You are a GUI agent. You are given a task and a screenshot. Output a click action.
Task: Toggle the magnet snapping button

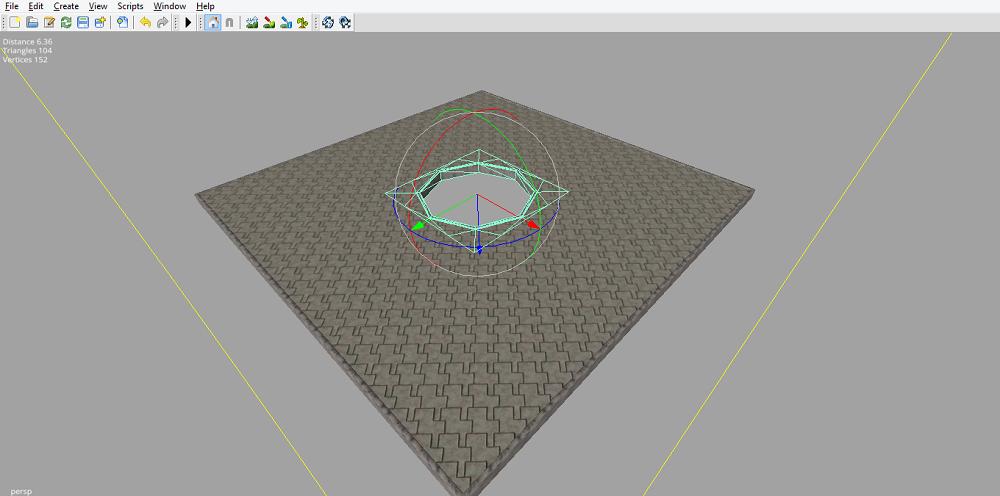(x=229, y=22)
